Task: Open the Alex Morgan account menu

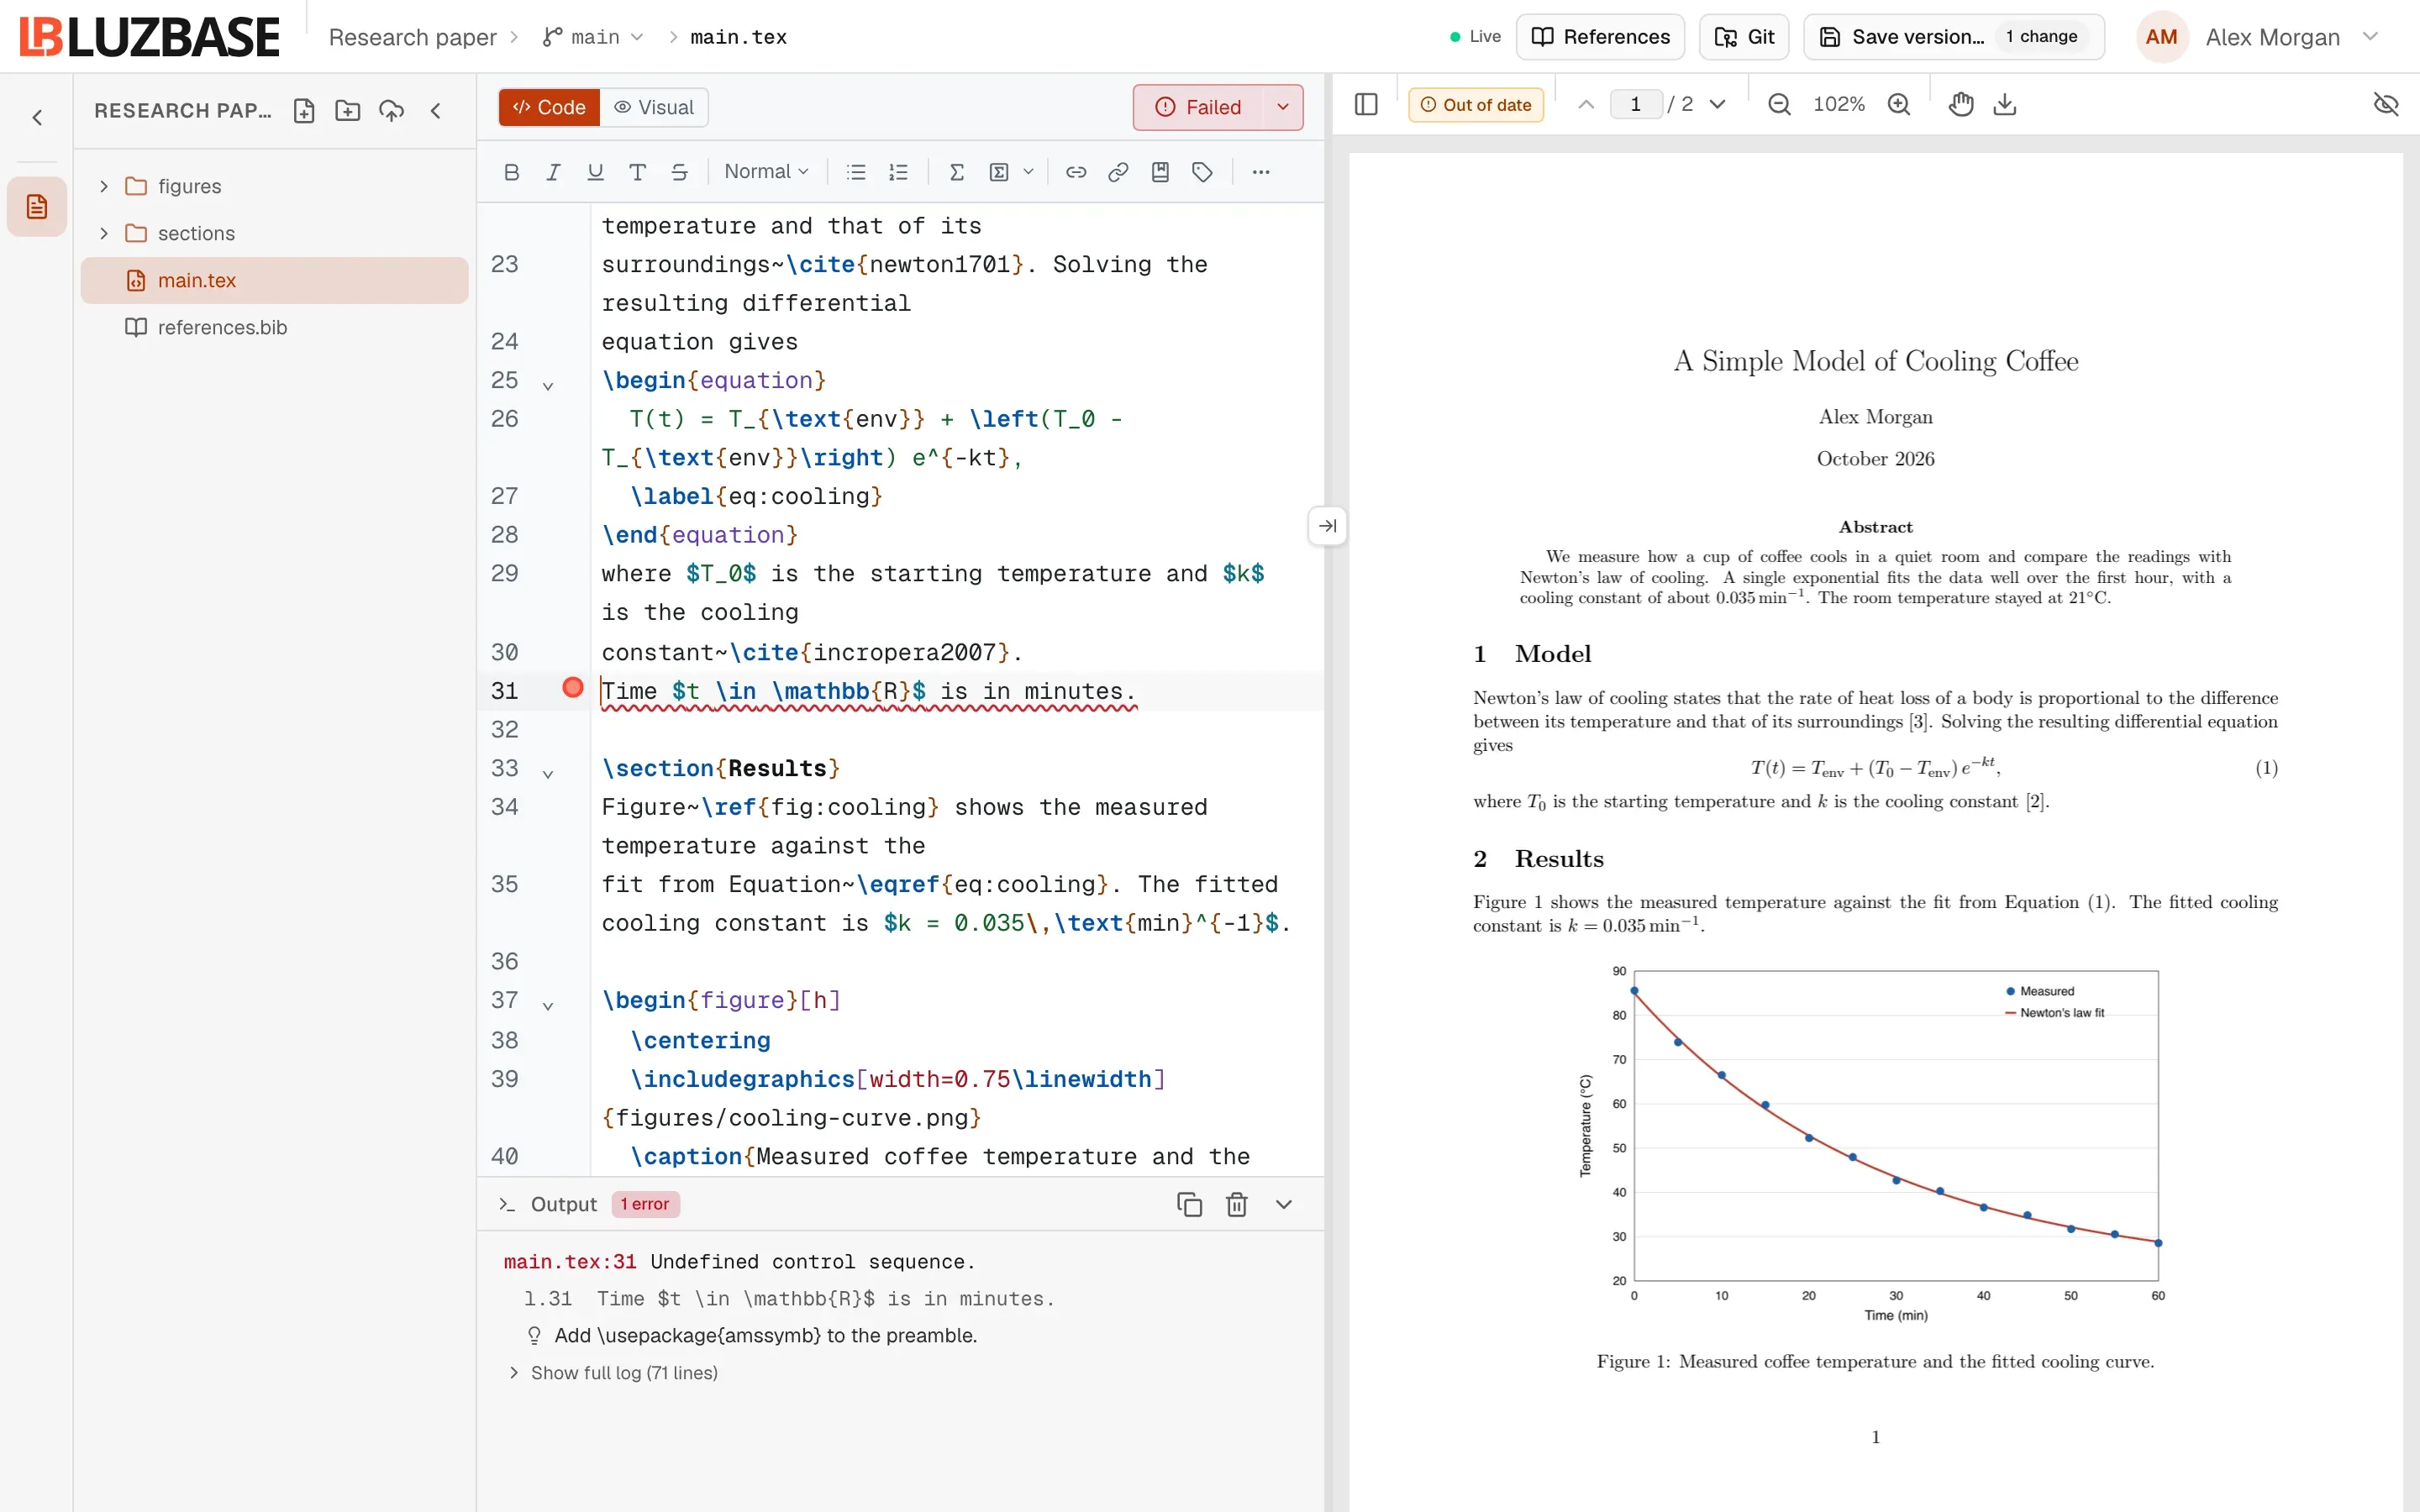Action: (x=2259, y=37)
